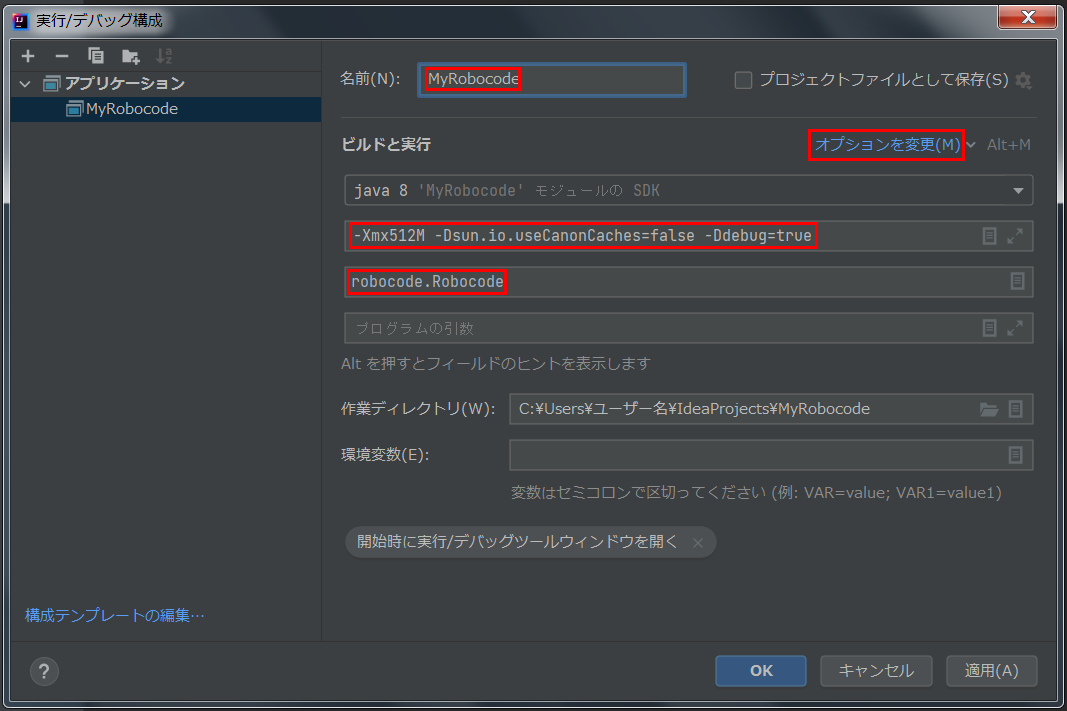Open project file storage gear settings

[x=1023, y=80]
